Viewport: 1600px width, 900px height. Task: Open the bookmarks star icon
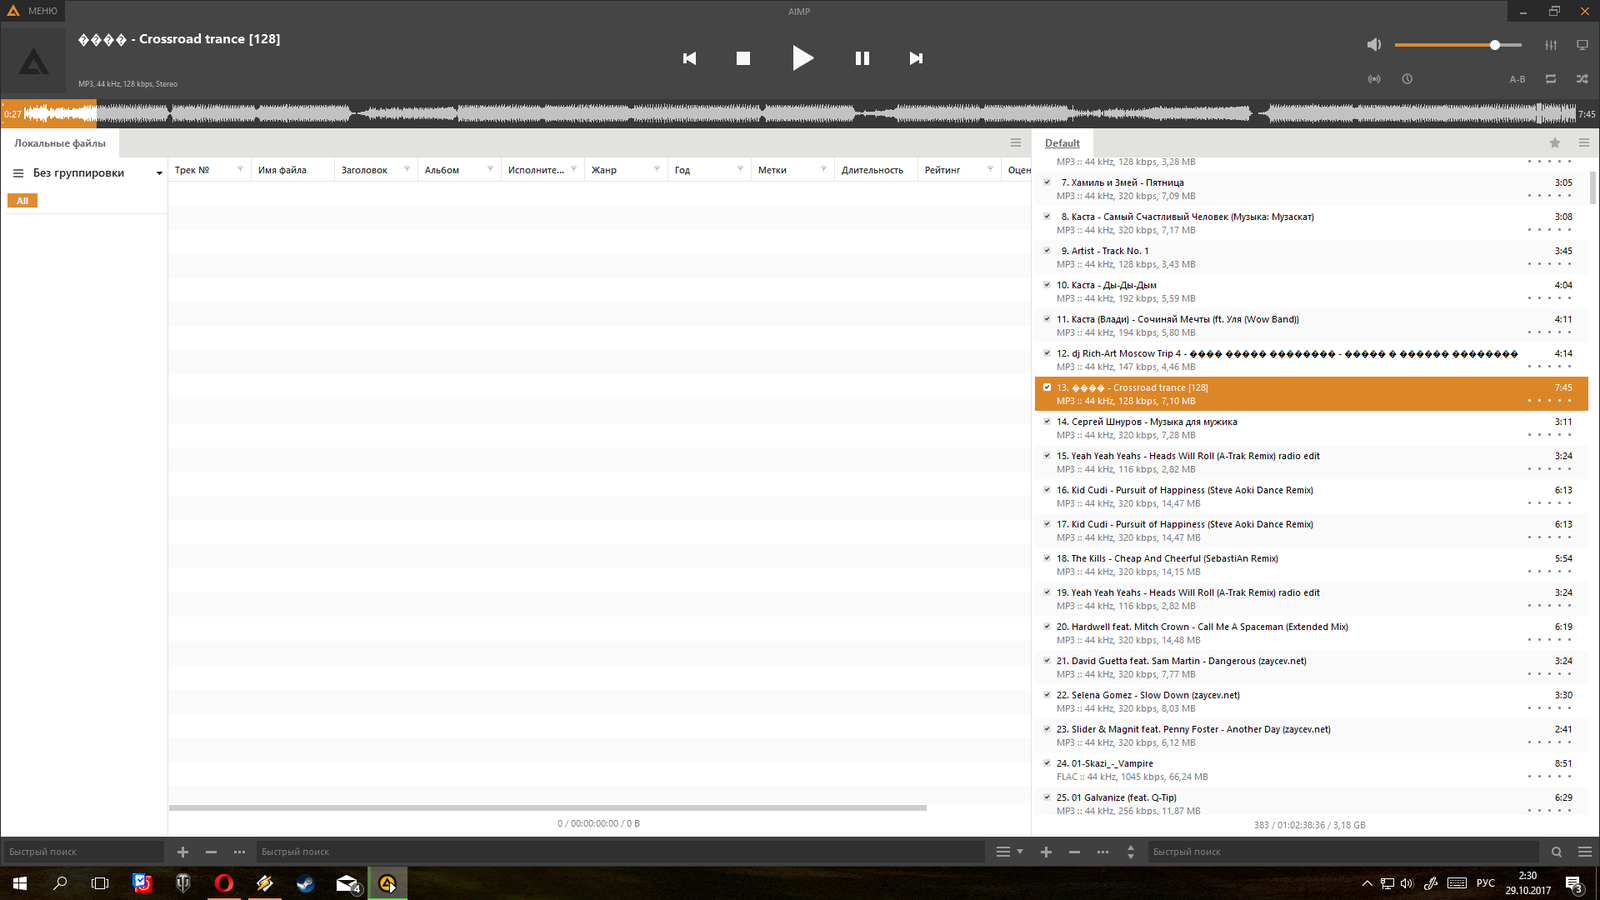pyautogui.click(x=1555, y=143)
